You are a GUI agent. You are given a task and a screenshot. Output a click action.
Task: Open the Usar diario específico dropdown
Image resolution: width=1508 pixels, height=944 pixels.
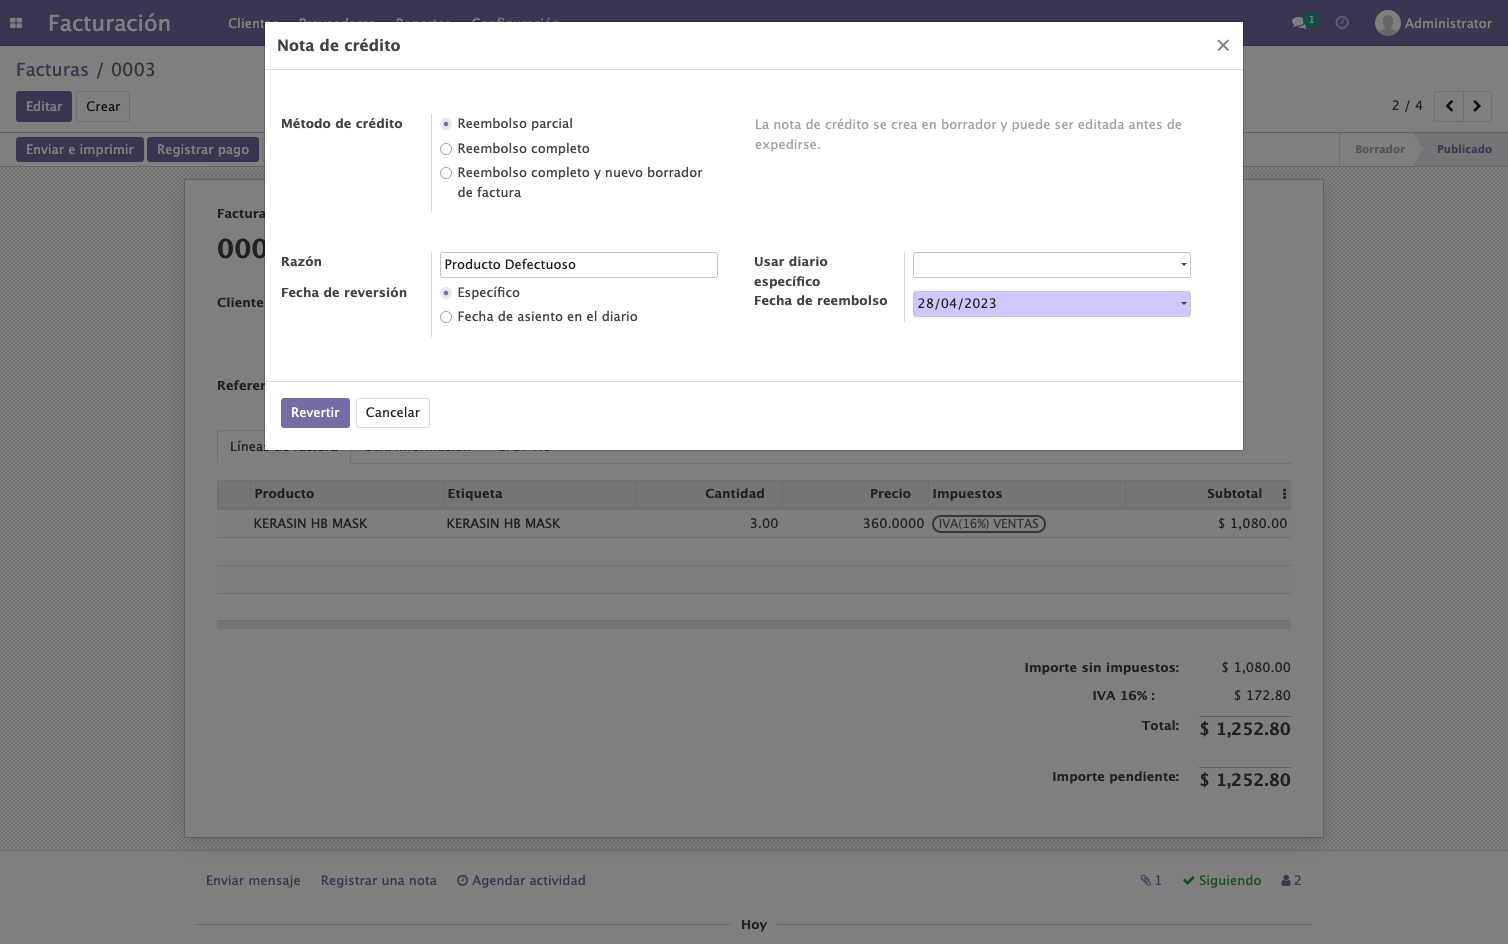coord(1051,265)
